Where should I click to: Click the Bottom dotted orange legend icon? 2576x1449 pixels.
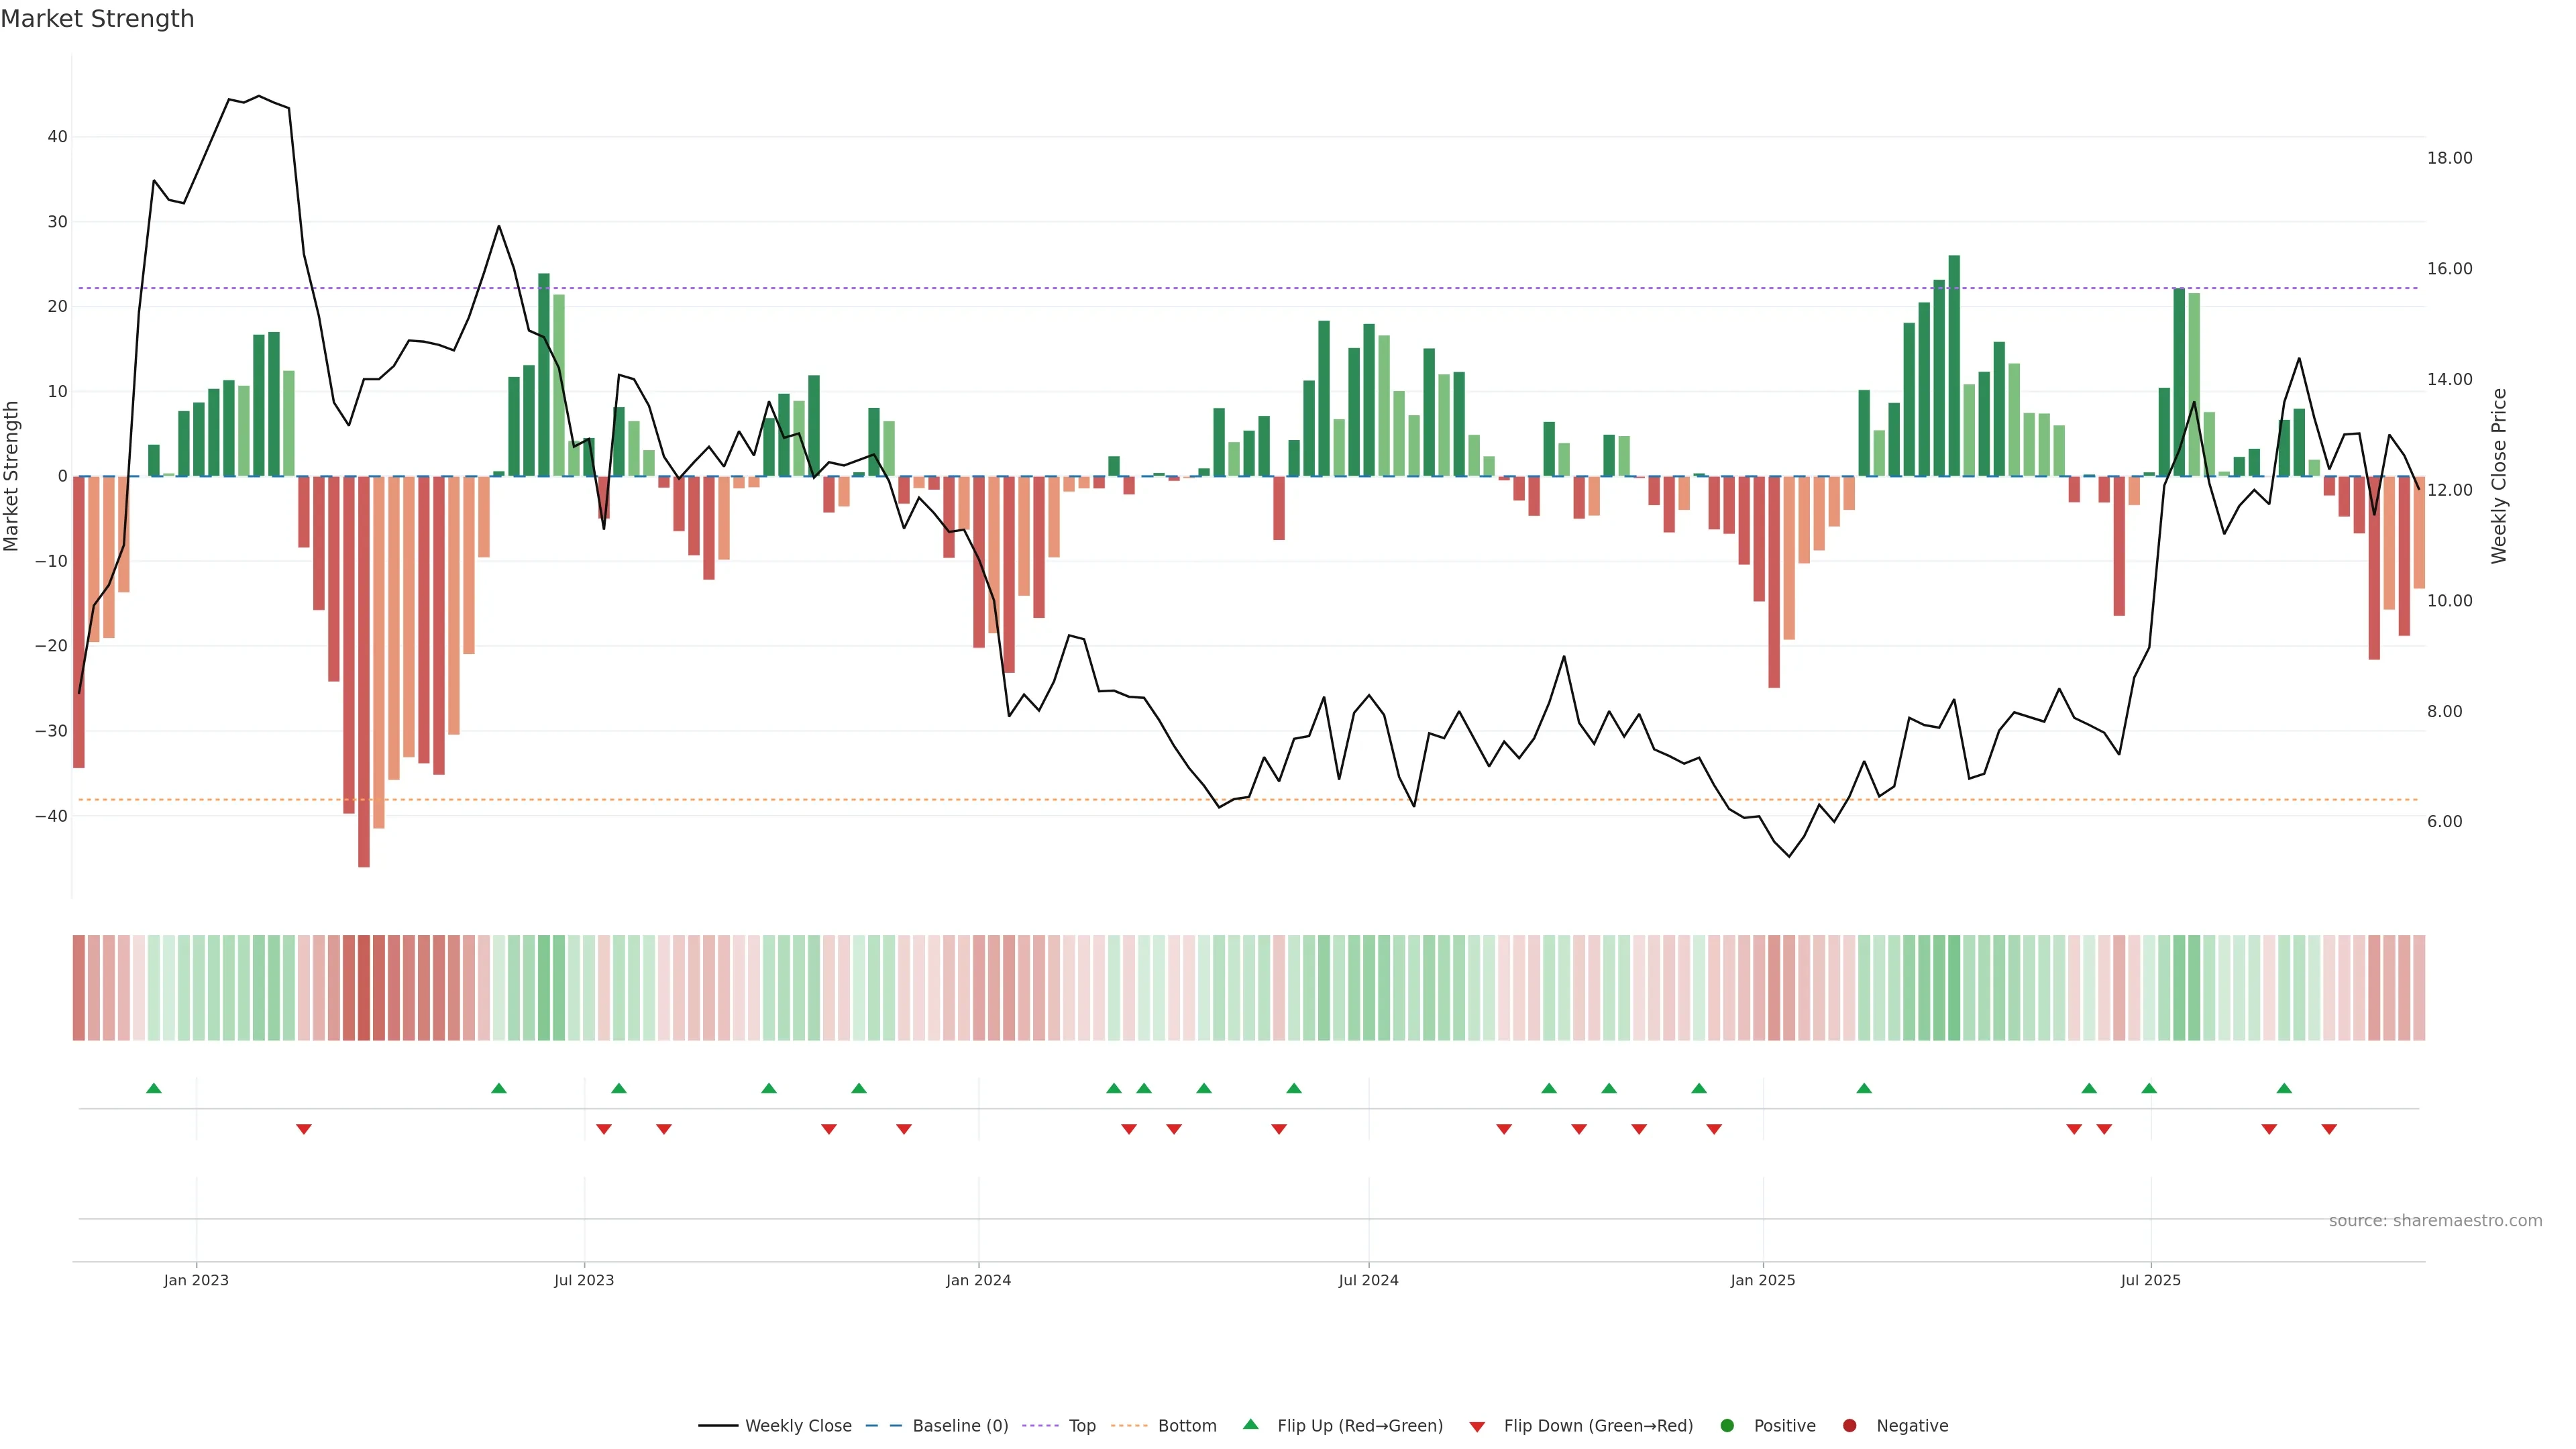[1129, 1426]
